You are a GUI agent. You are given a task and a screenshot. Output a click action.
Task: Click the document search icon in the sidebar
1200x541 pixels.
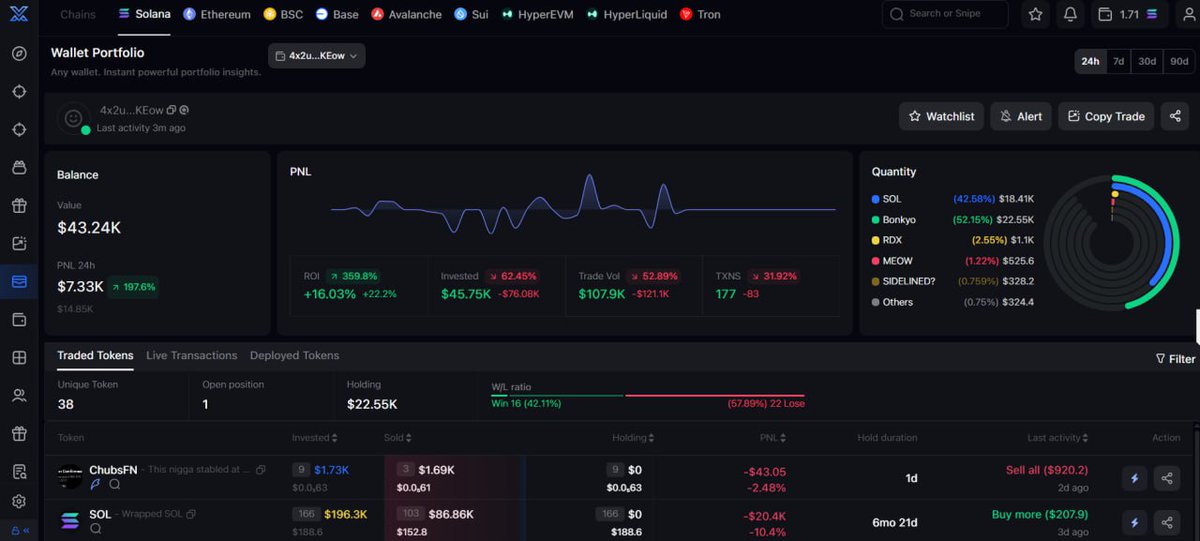point(19,472)
